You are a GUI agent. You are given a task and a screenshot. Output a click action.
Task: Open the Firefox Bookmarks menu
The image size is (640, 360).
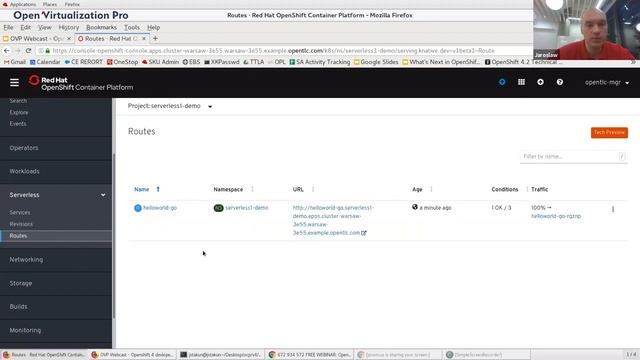[x=101, y=27]
